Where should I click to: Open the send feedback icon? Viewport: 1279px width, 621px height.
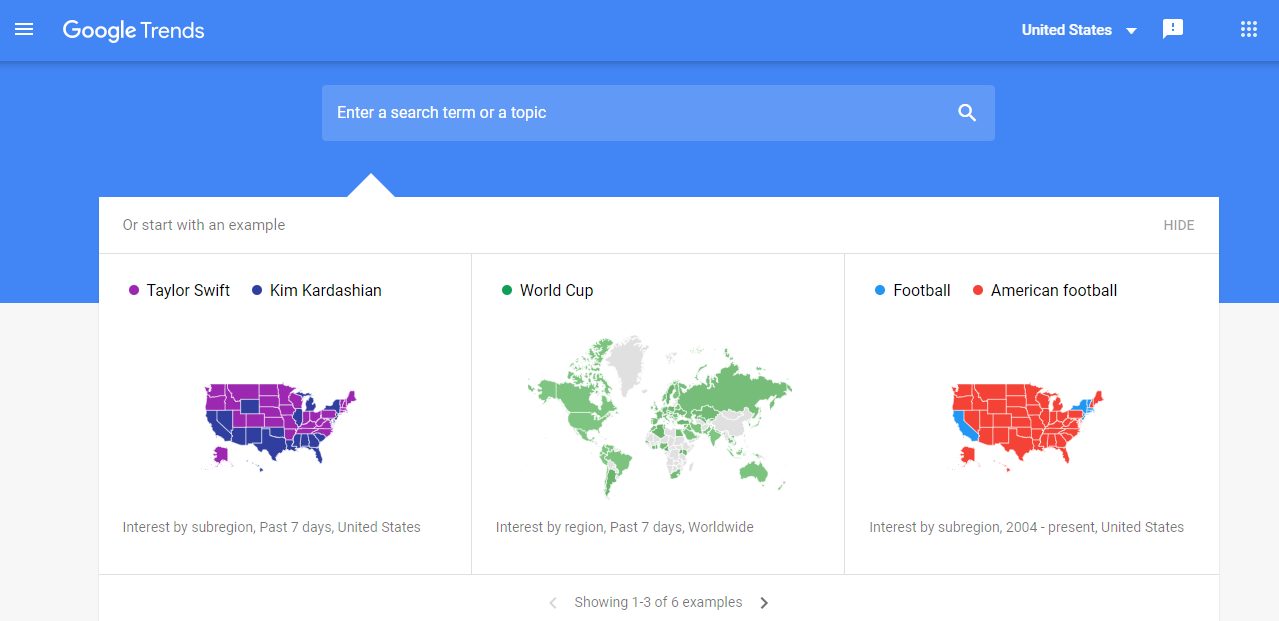pos(1172,29)
